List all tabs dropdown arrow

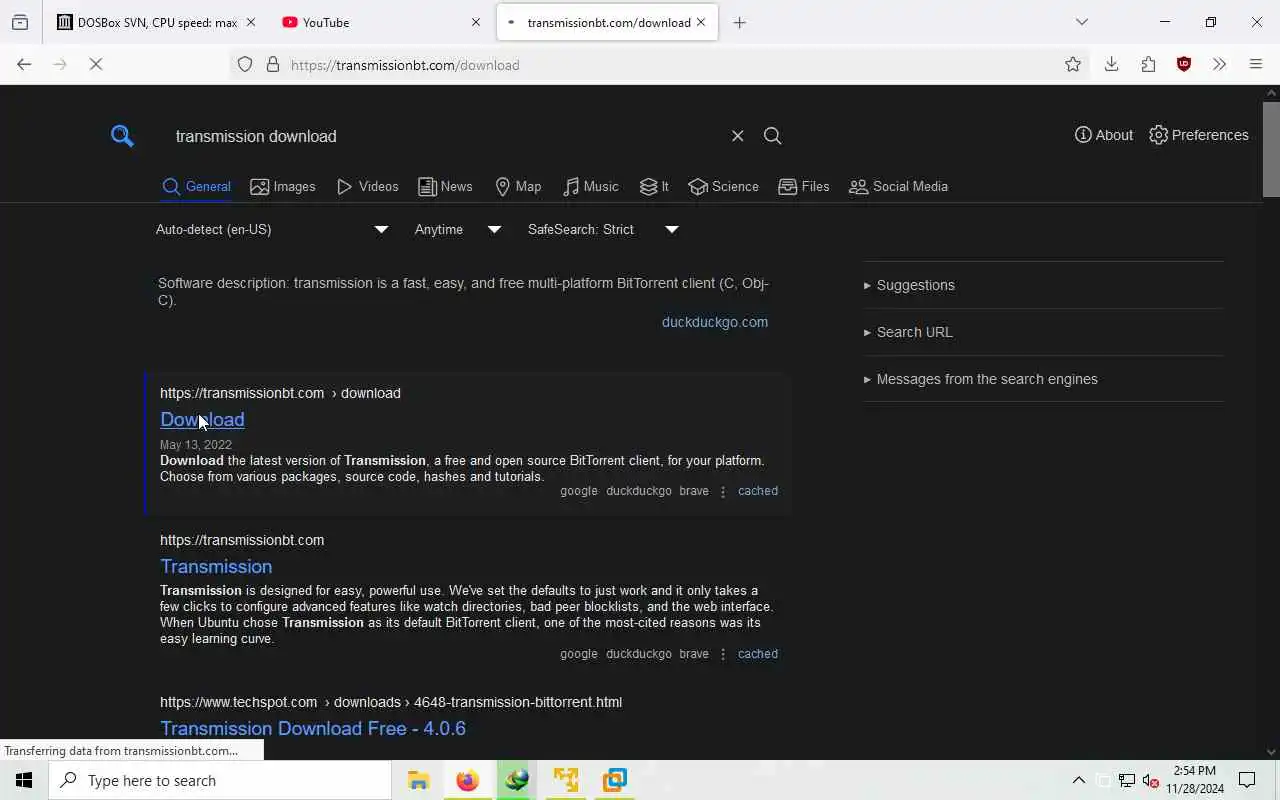click(1081, 22)
